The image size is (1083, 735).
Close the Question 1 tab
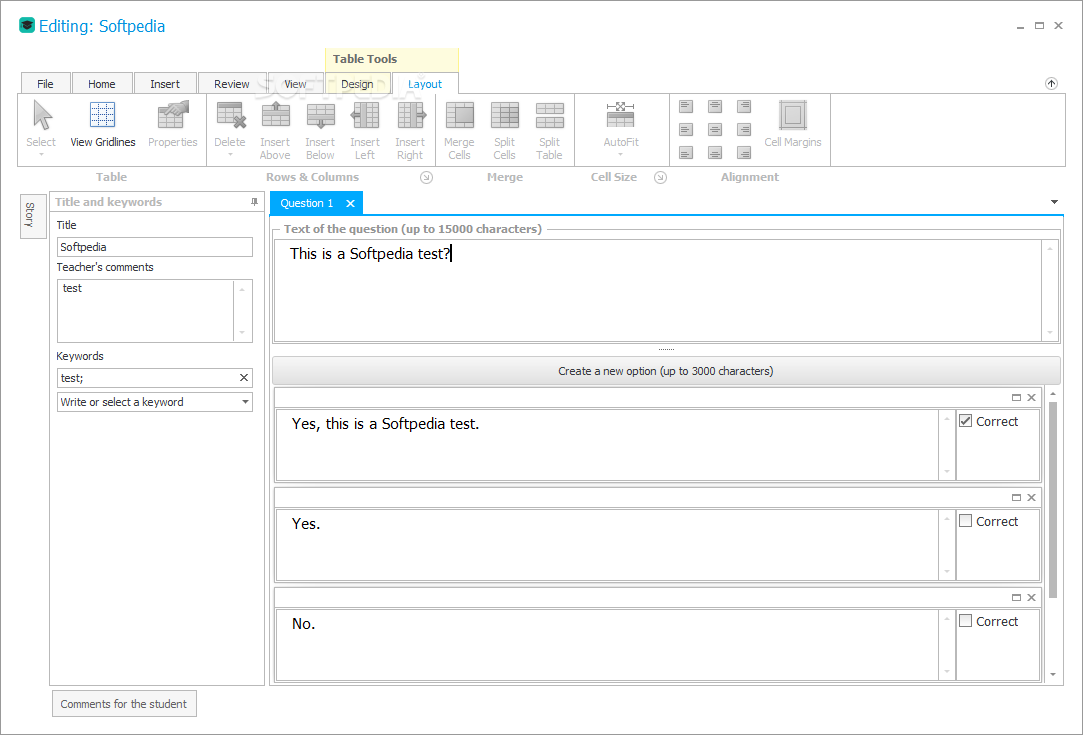[350, 203]
